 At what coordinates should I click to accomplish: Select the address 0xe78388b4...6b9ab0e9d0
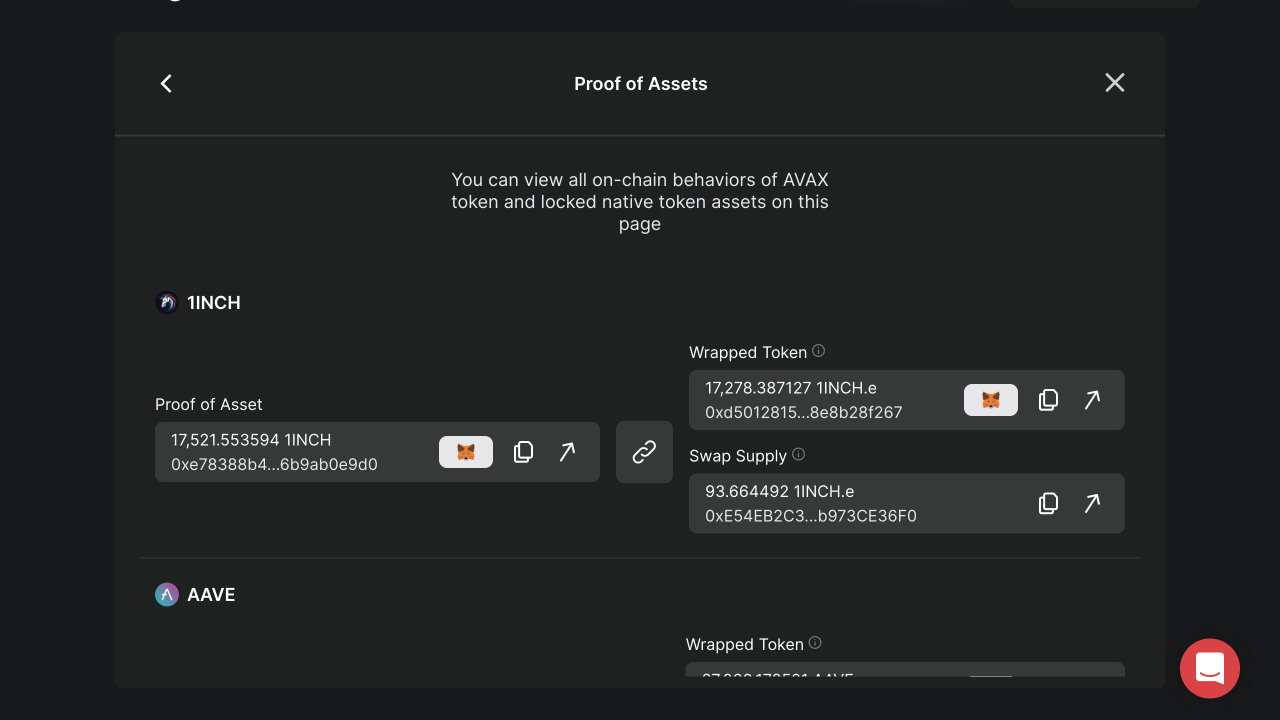[x=274, y=464]
